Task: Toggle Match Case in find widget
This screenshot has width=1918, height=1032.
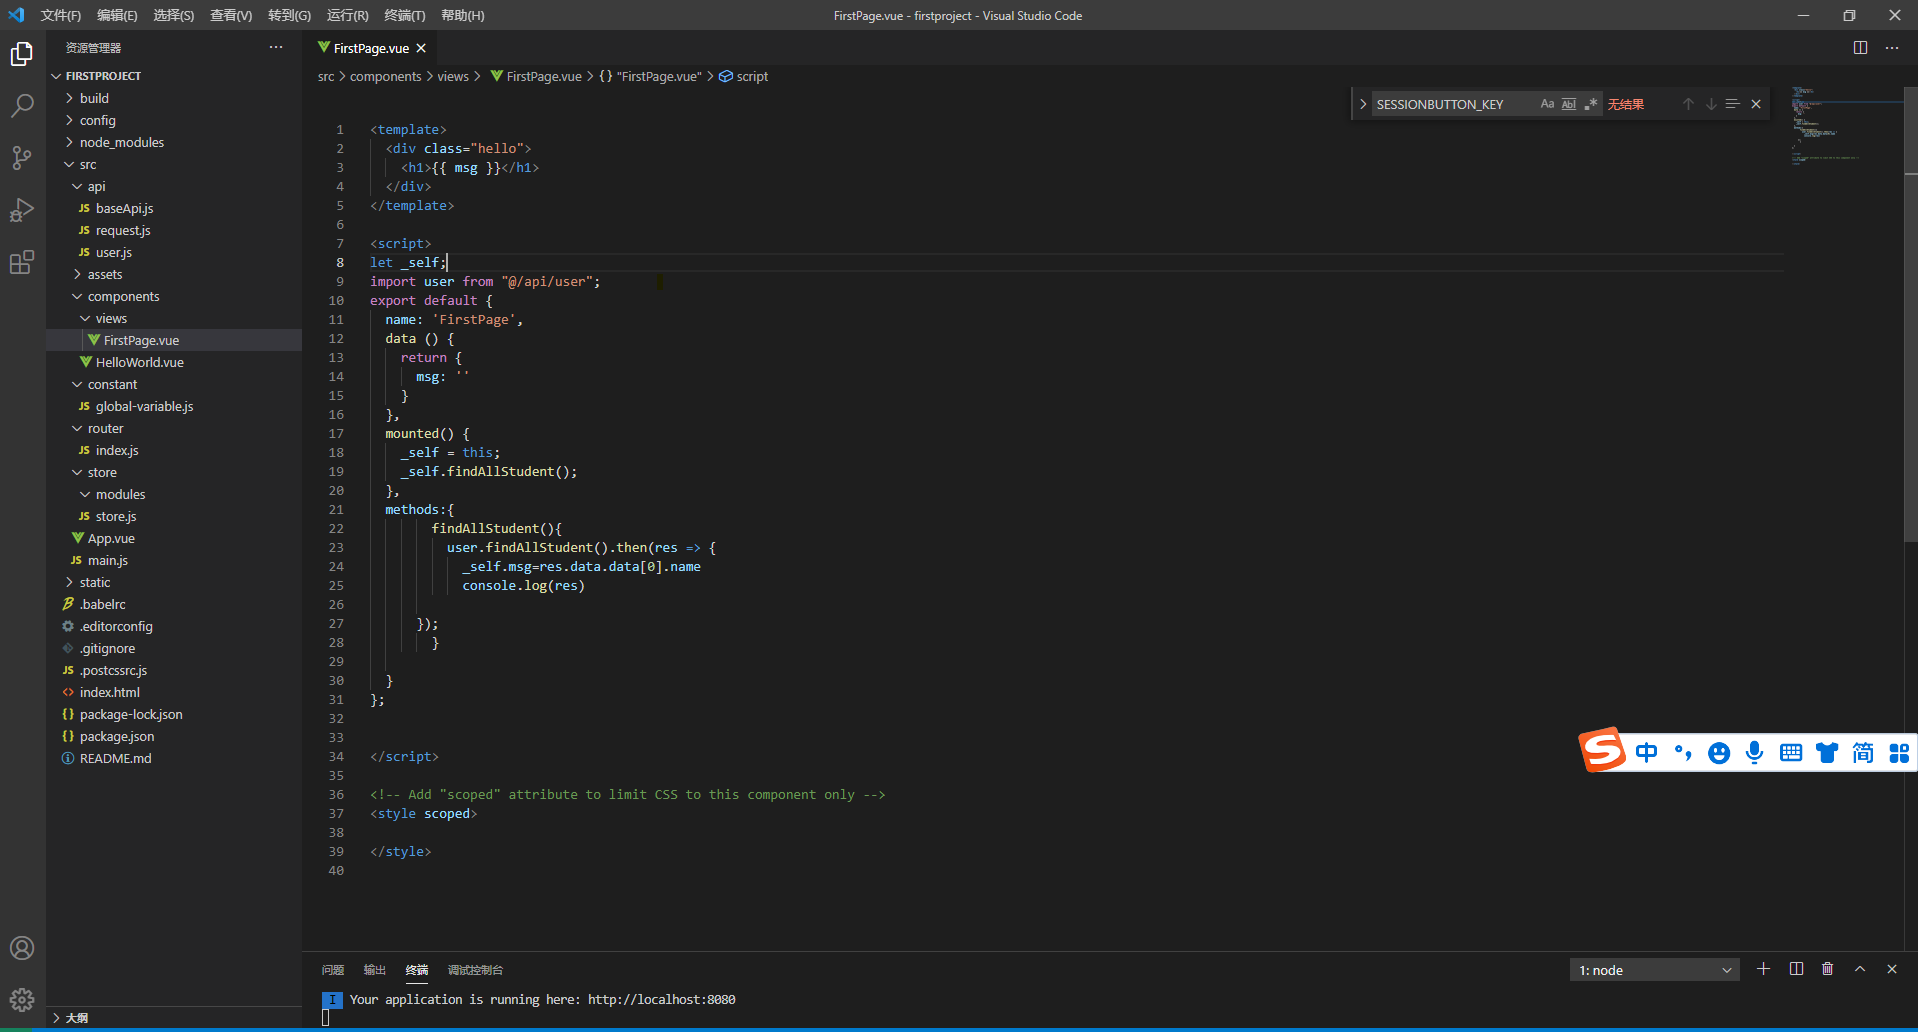Action: (1547, 104)
